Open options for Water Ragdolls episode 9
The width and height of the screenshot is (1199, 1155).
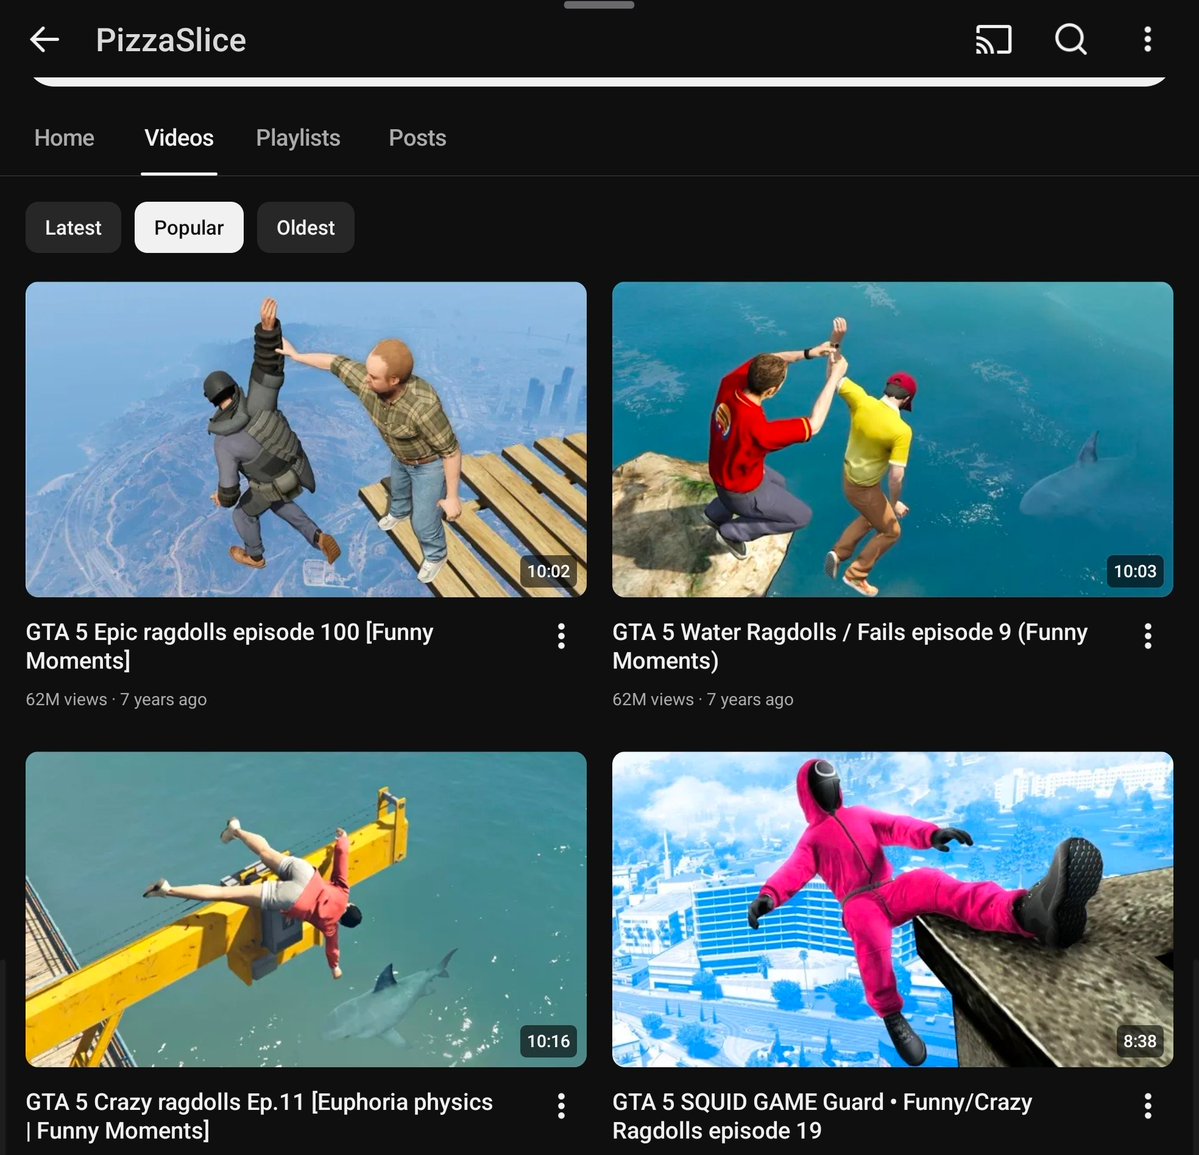(x=1148, y=636)
